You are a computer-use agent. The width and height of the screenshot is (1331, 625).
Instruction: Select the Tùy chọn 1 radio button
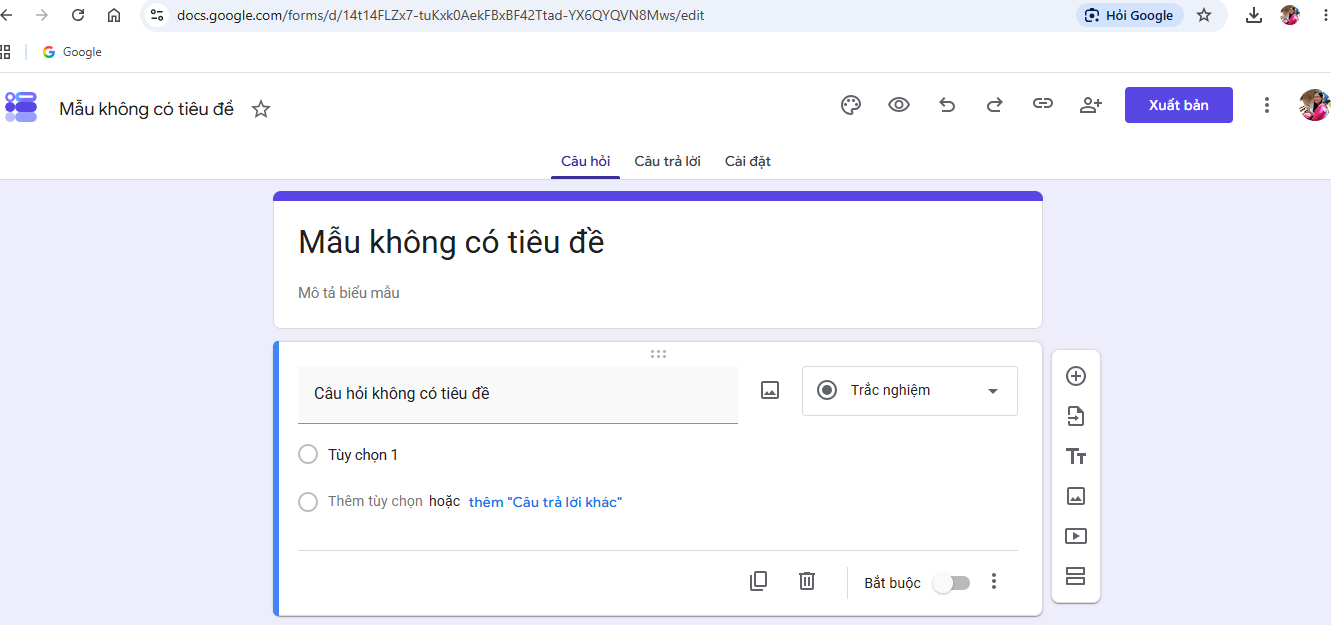click(308, 455)
